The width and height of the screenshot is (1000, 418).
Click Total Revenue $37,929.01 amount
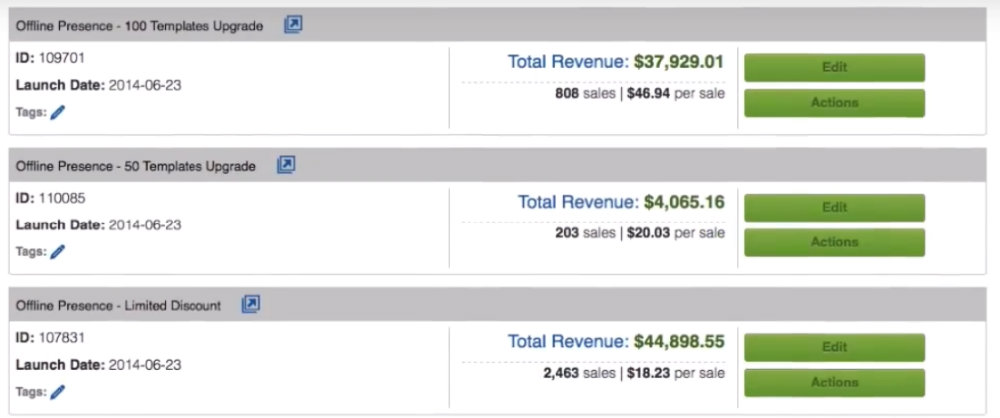678,62
